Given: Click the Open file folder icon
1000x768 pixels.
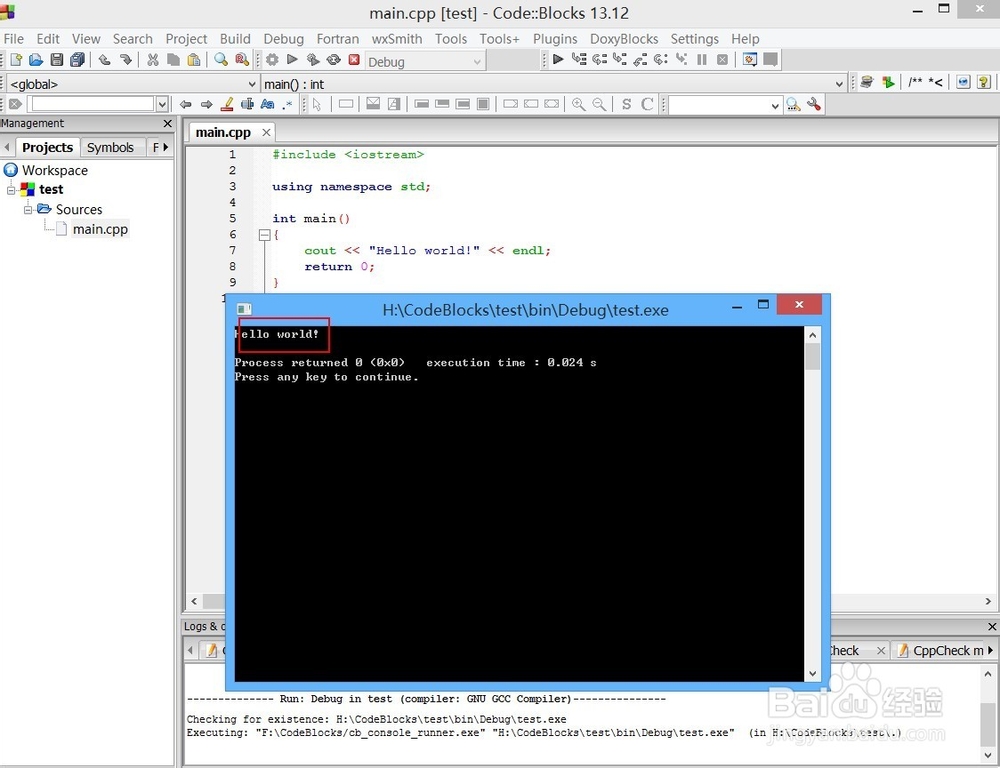Looking at the screenshot, I should pyautogui.click(x=36, y=60).
